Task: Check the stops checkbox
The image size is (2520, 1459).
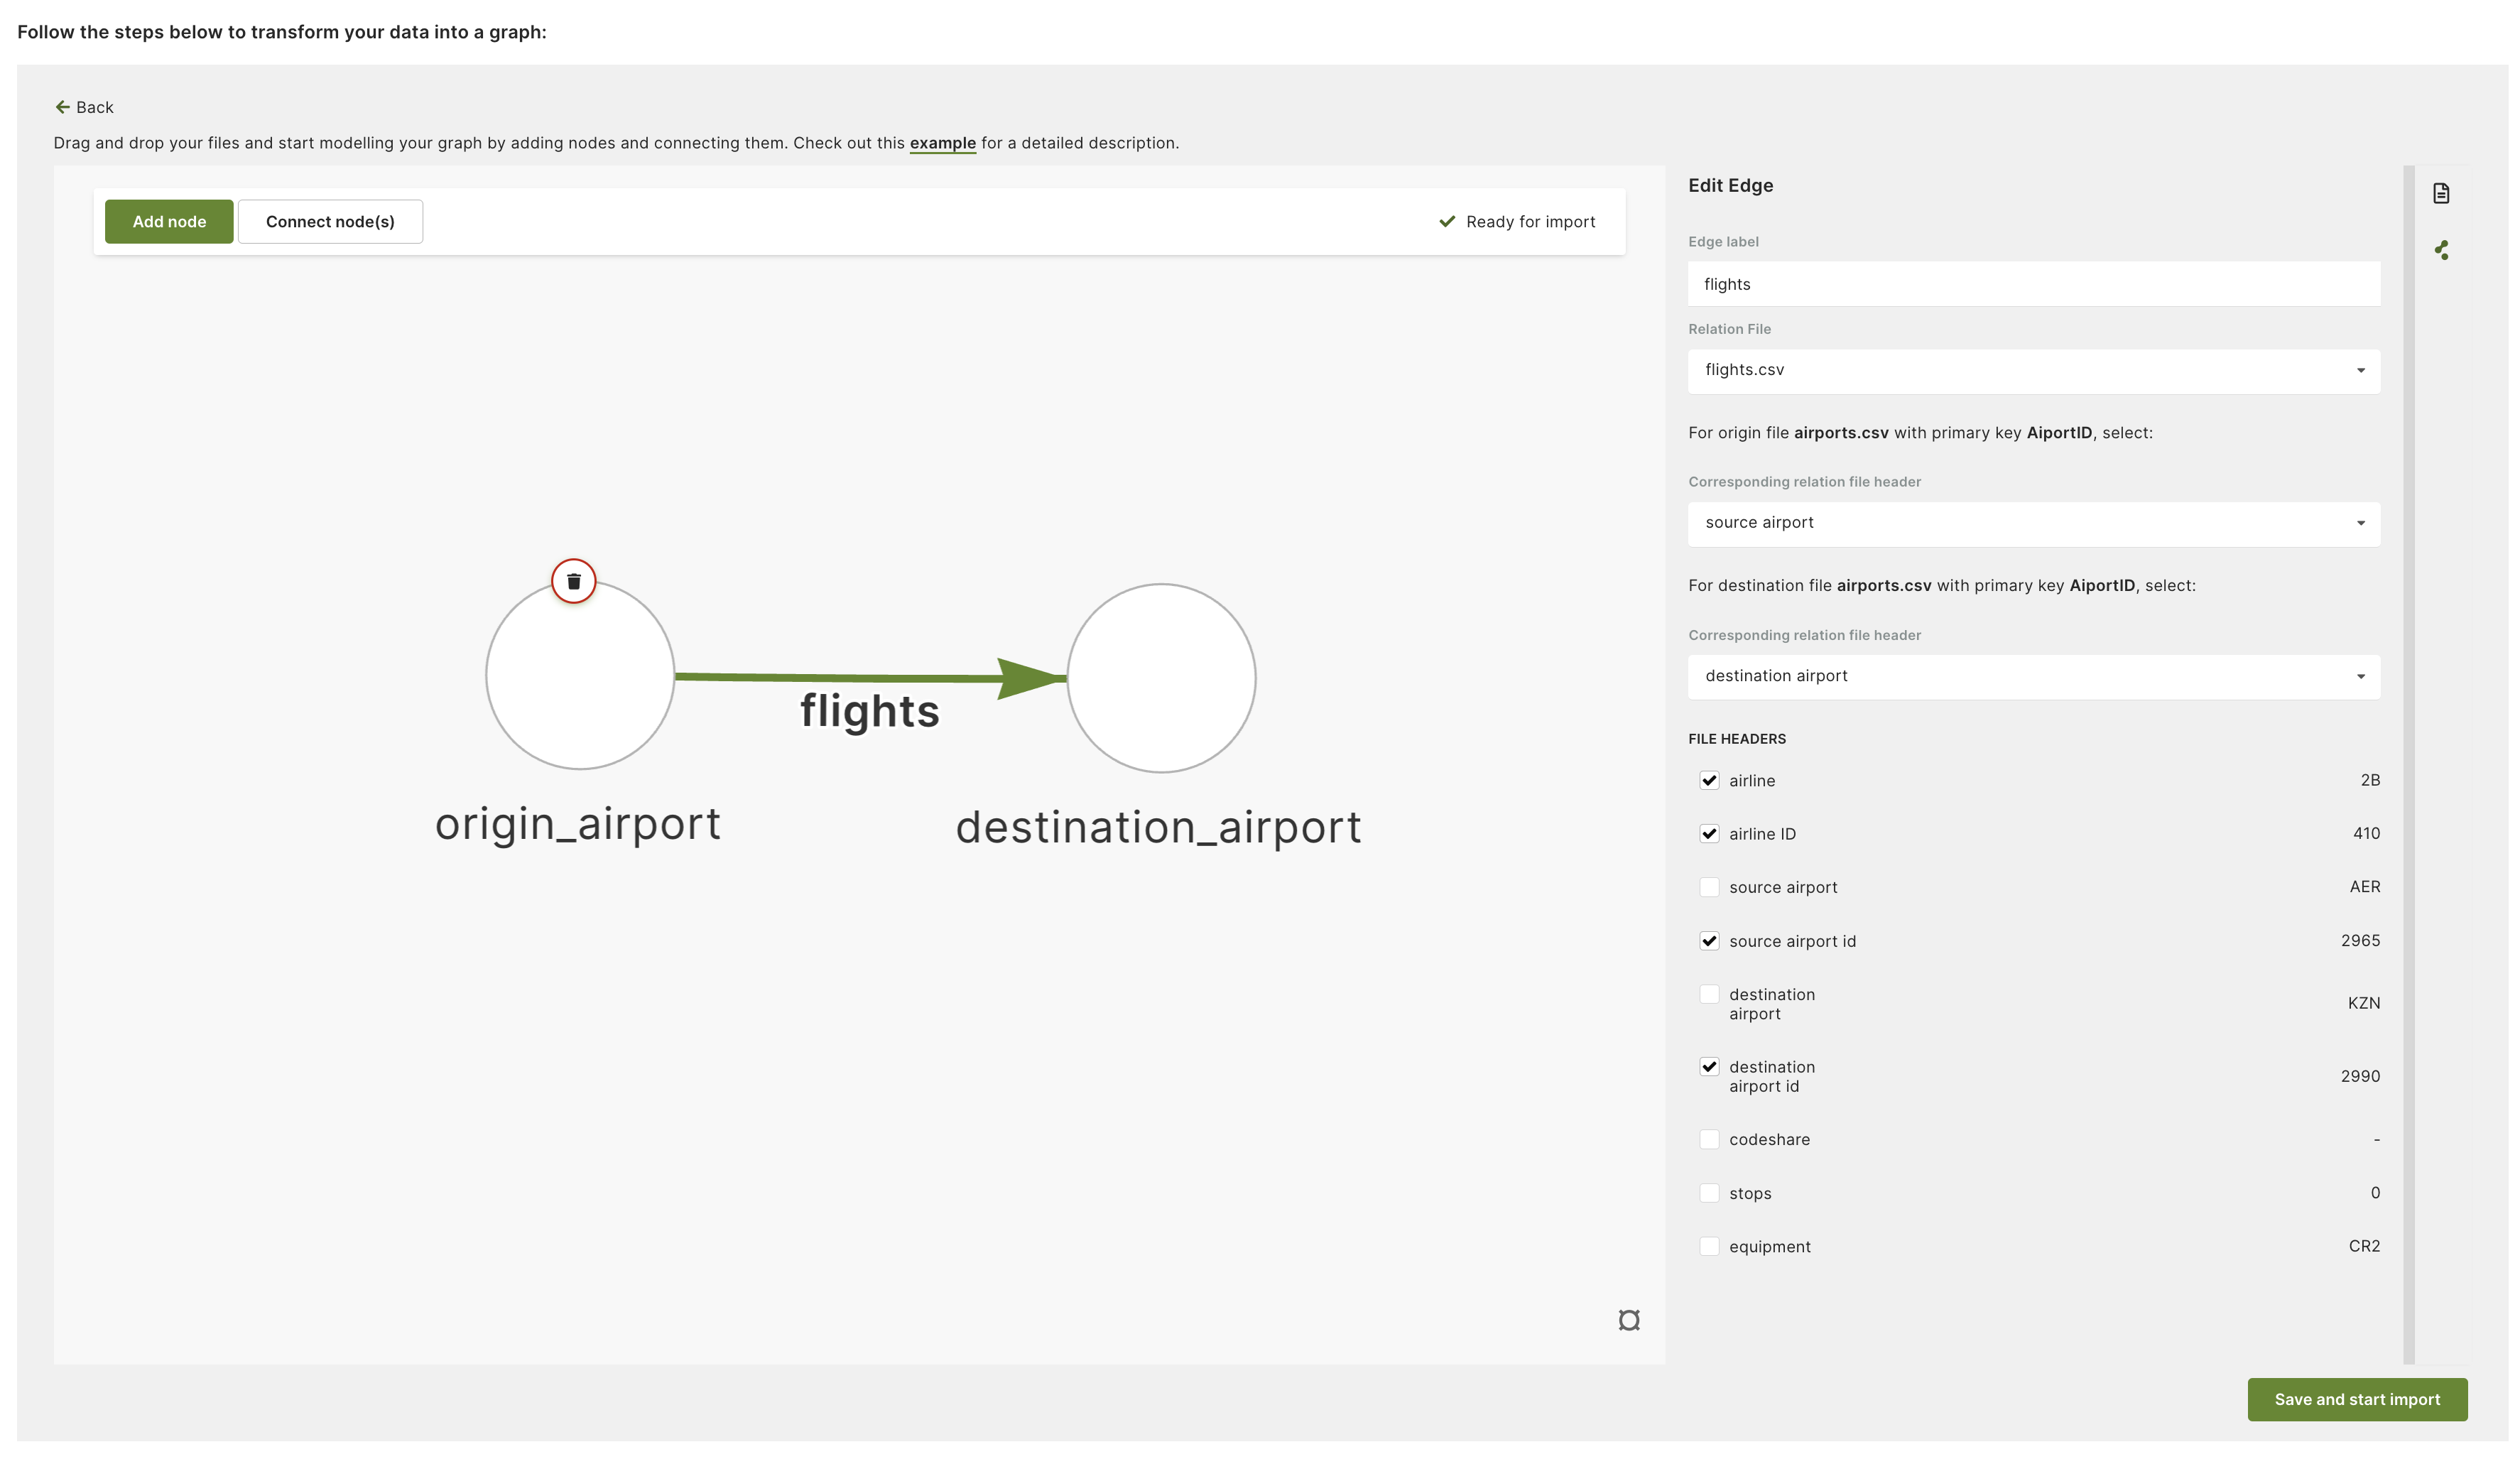Action: coord(1709,1193)
